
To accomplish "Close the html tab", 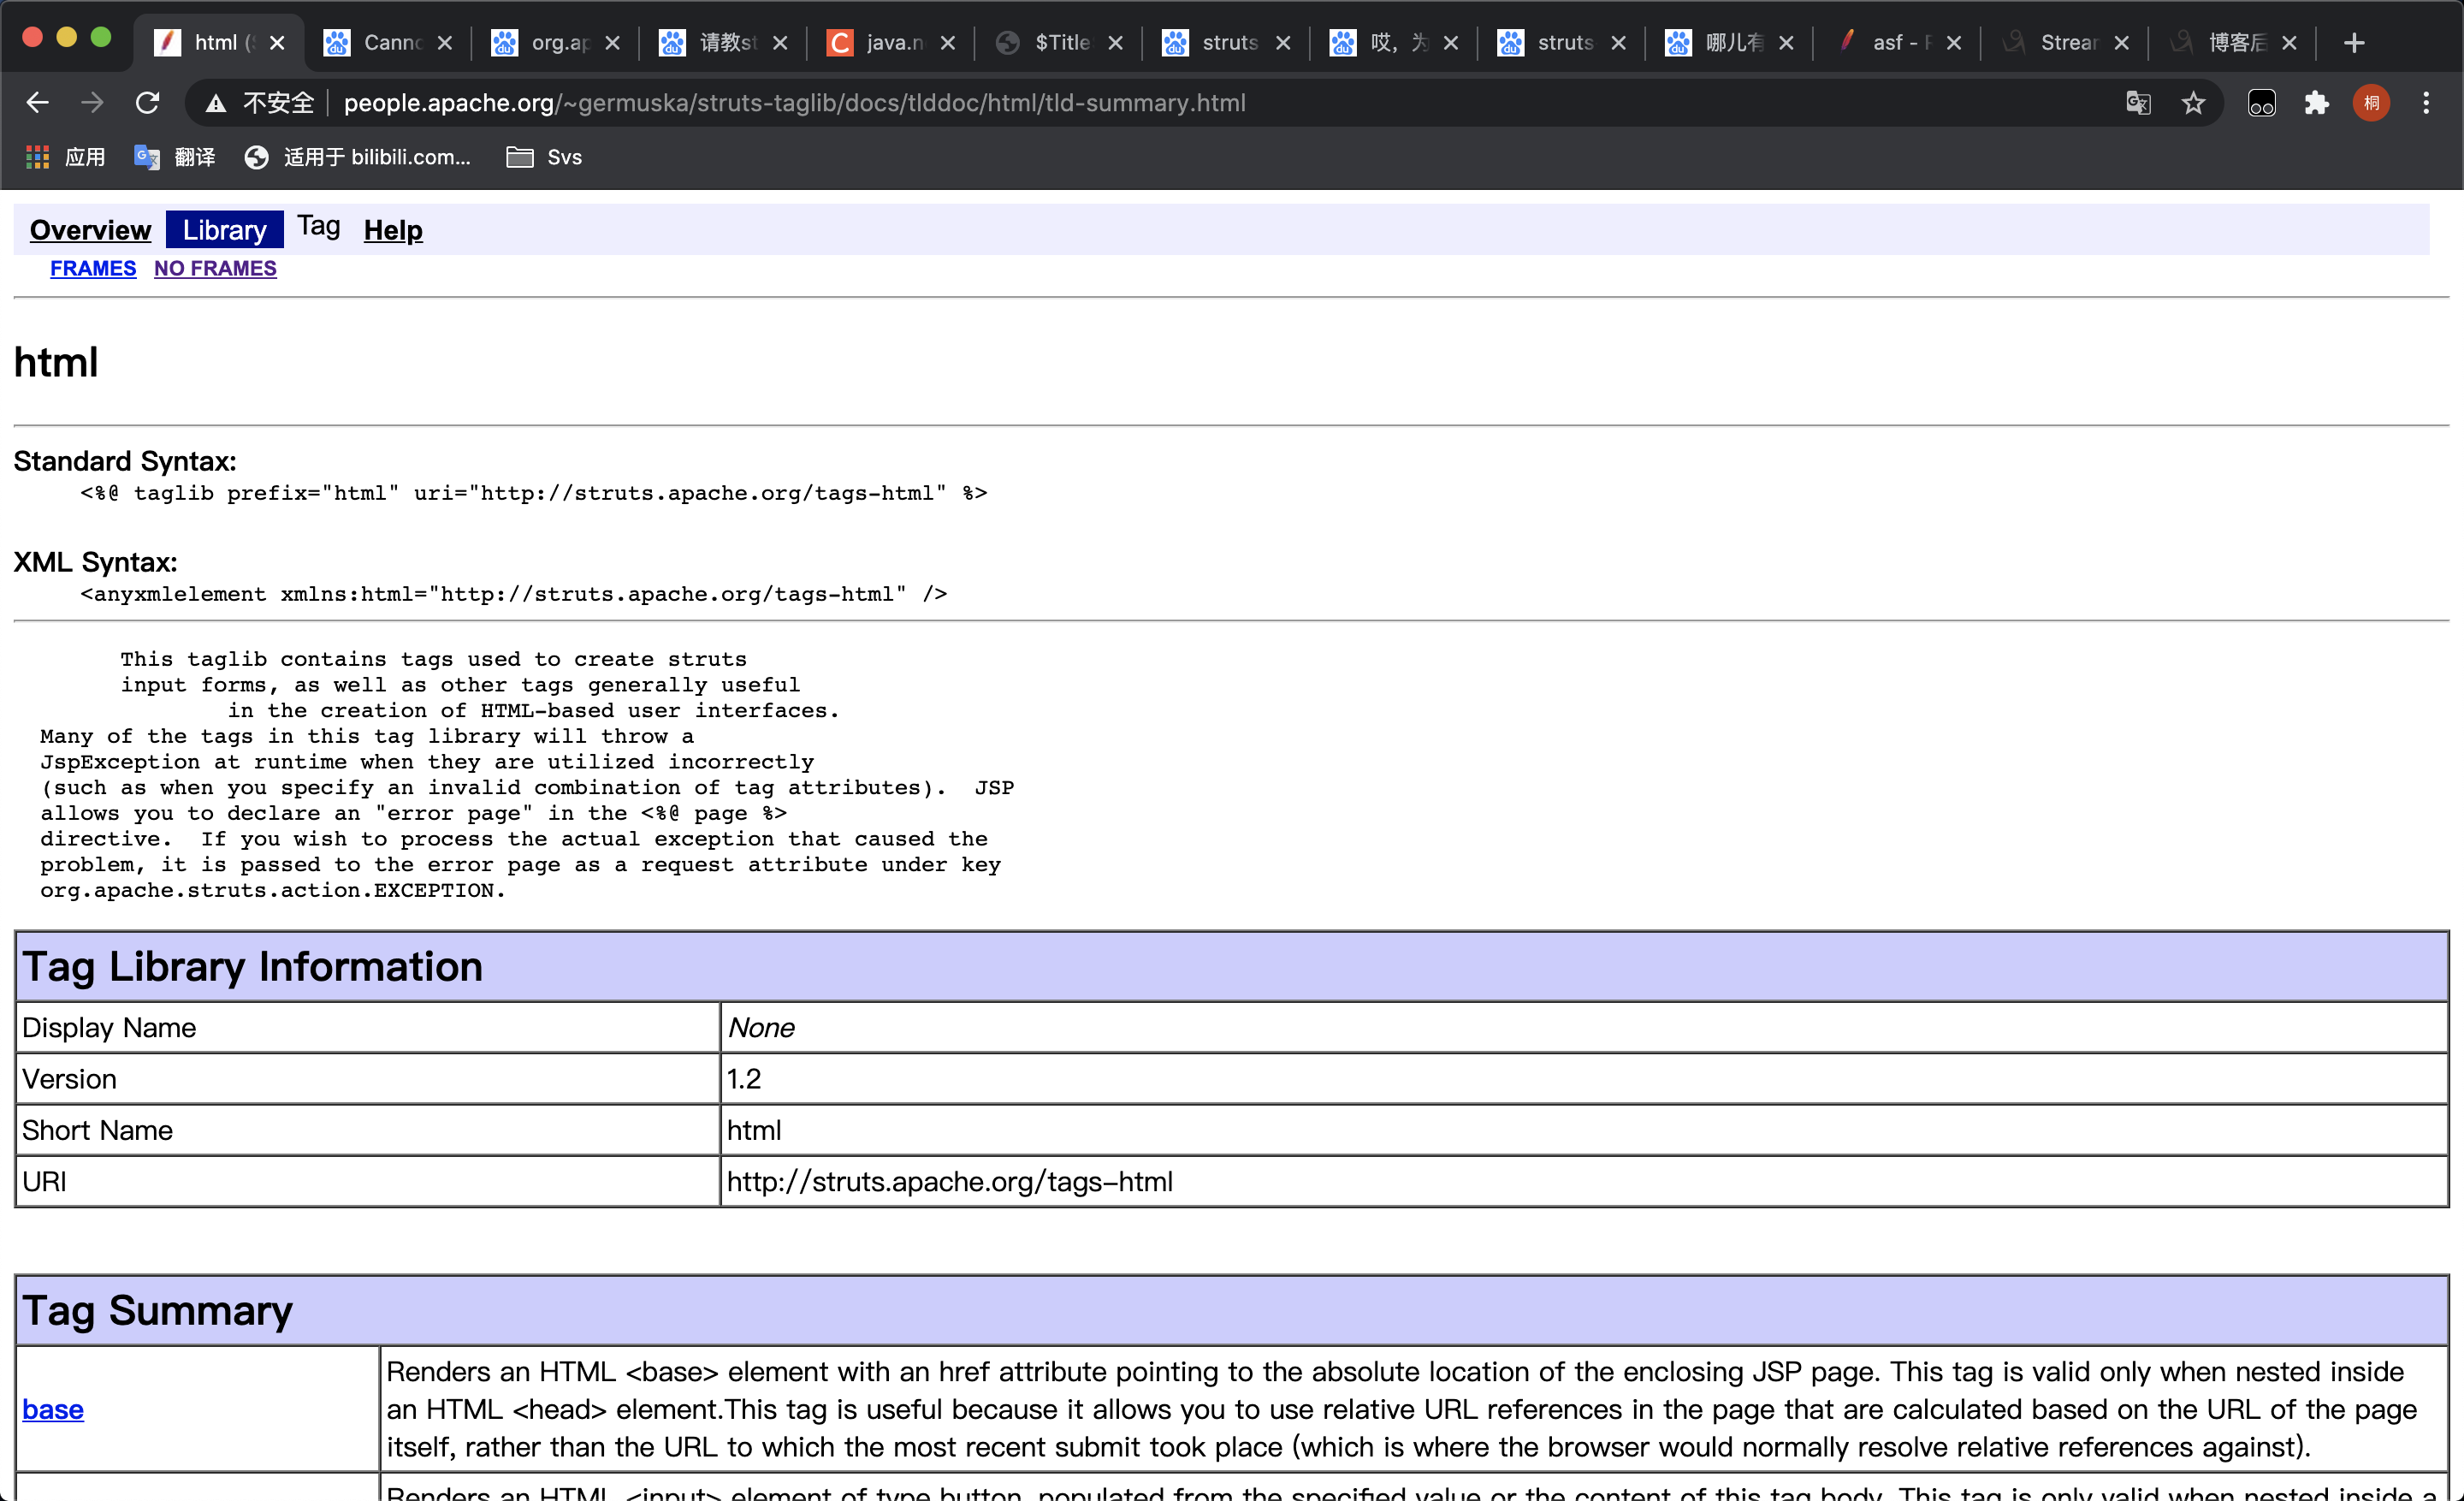I will pyautogui.click(x=278, y=43).
